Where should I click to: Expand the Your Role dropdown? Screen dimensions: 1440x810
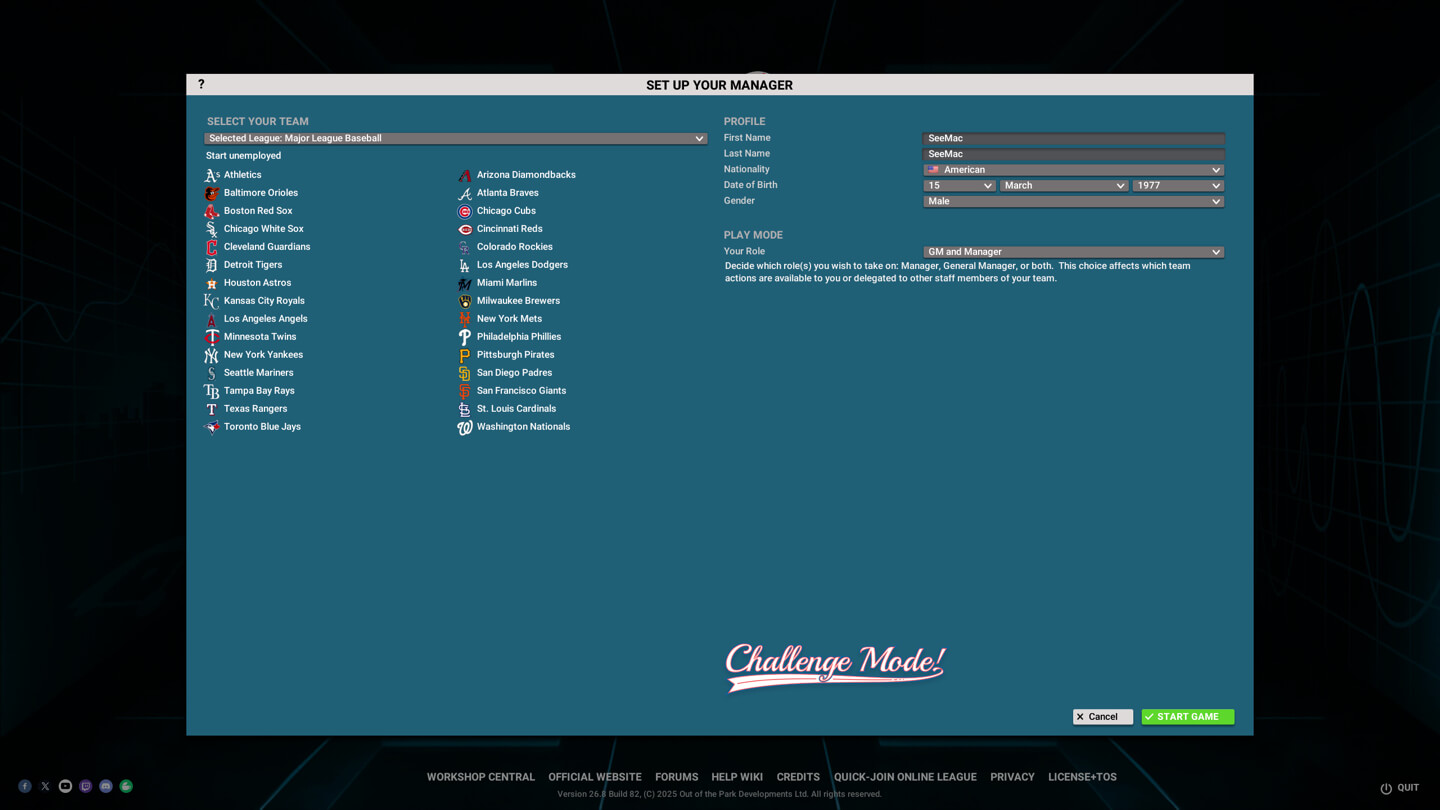tap(1073, 252)
